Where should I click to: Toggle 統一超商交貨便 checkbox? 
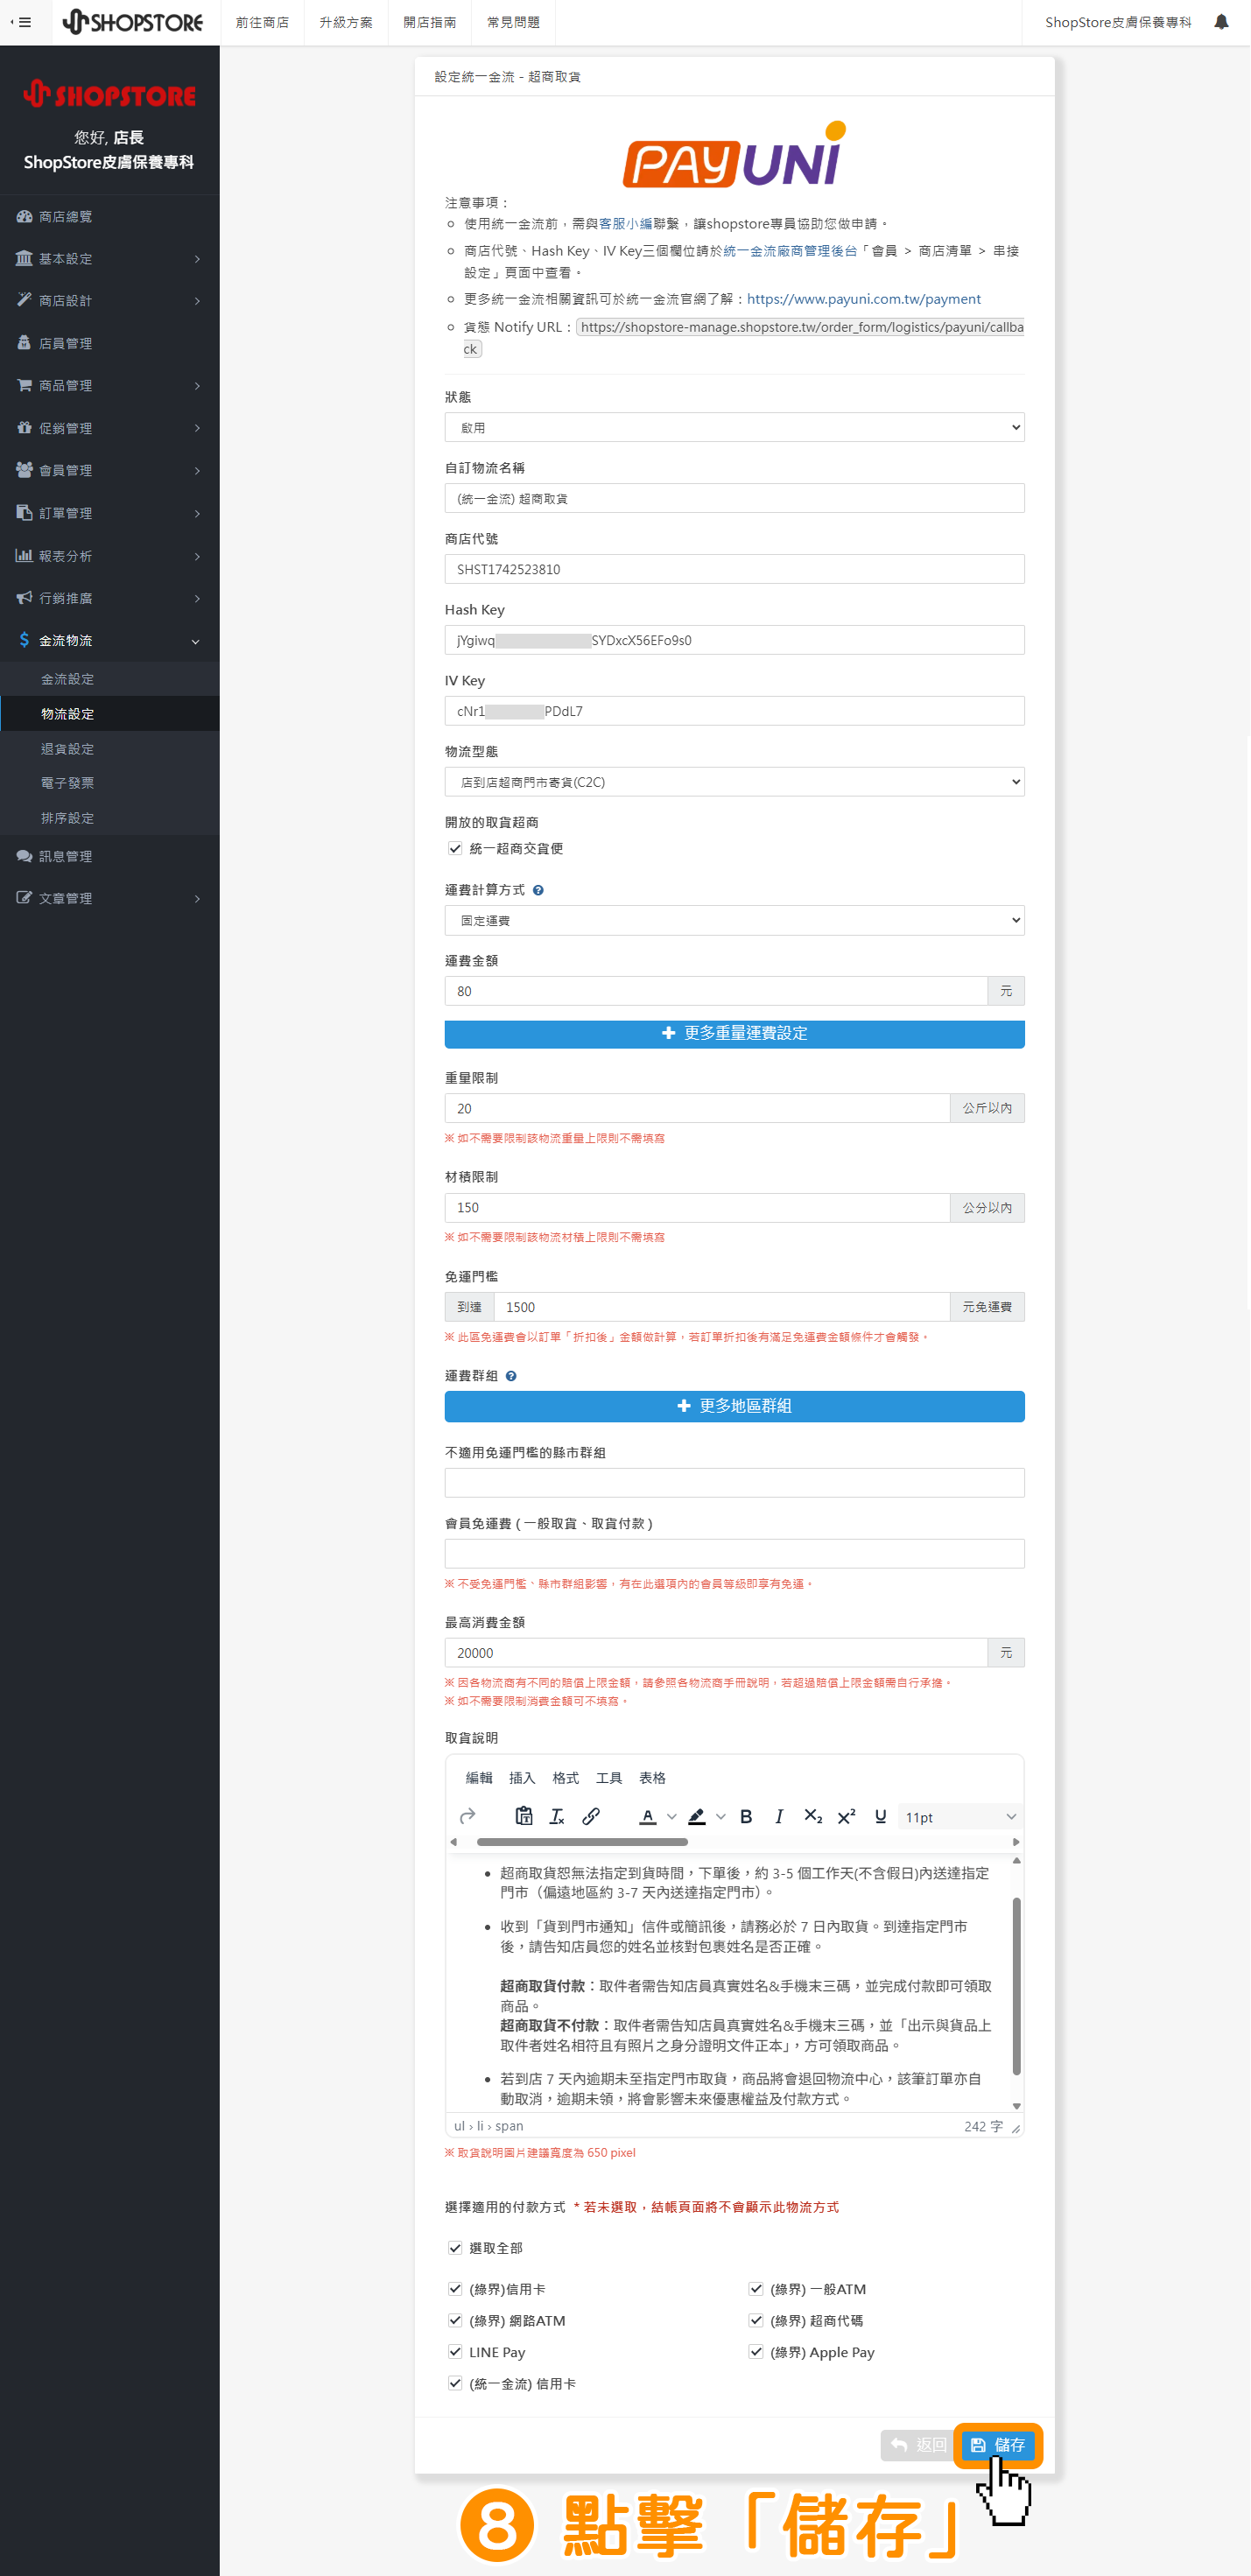(x=455, y=848)
